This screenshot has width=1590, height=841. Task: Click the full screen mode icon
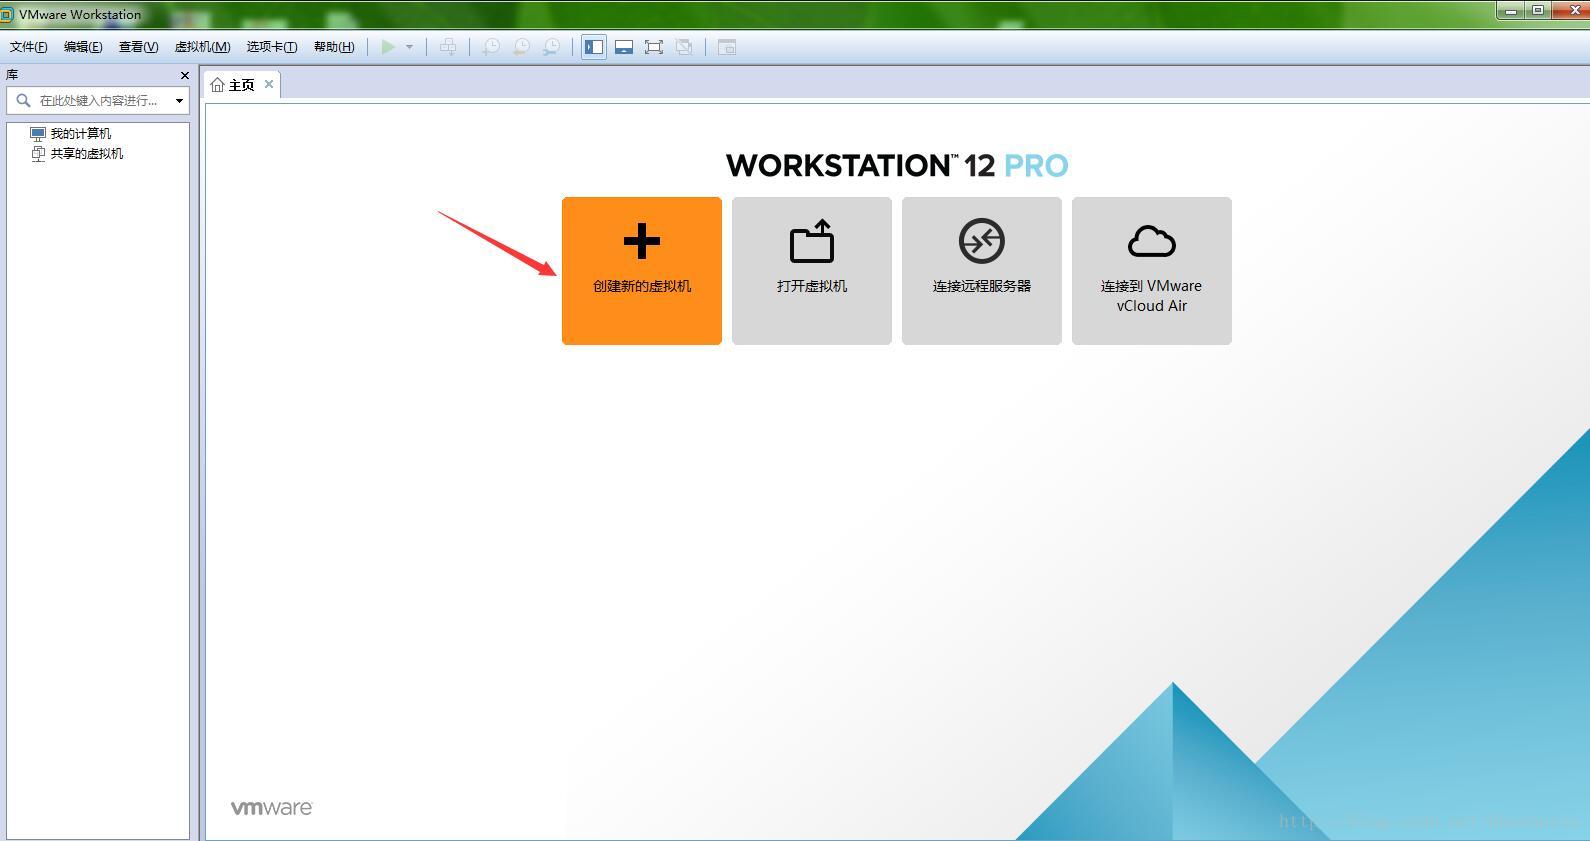click(x=654, y=47)
